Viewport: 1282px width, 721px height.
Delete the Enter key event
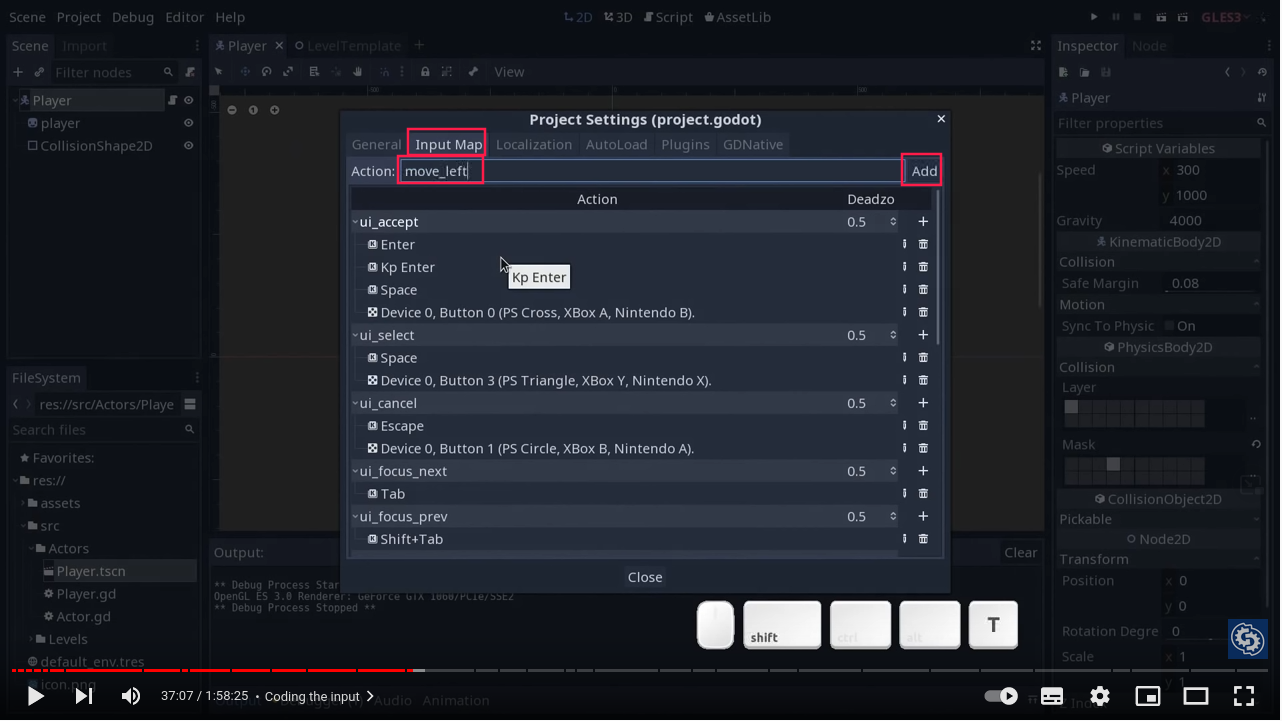pos(923,244)
